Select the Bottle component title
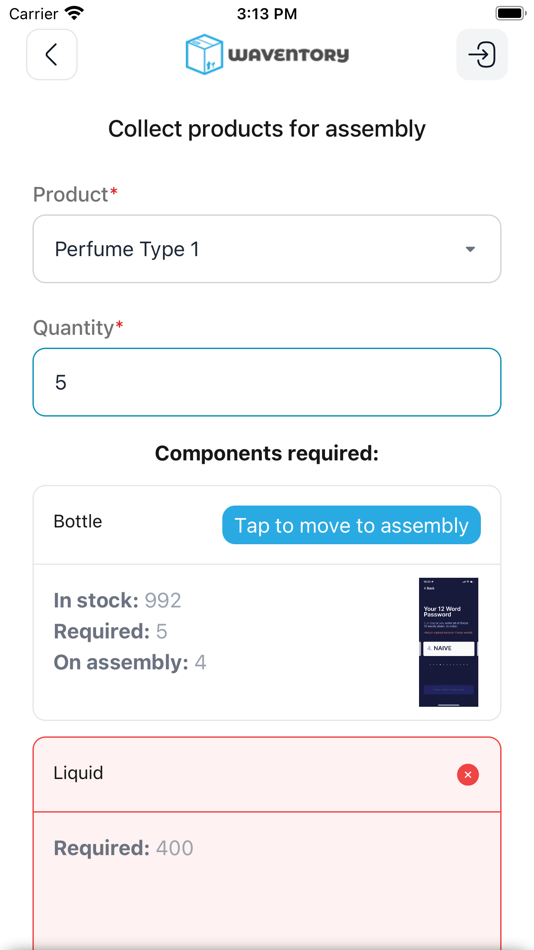534x950 pixels. click(78, 522)
